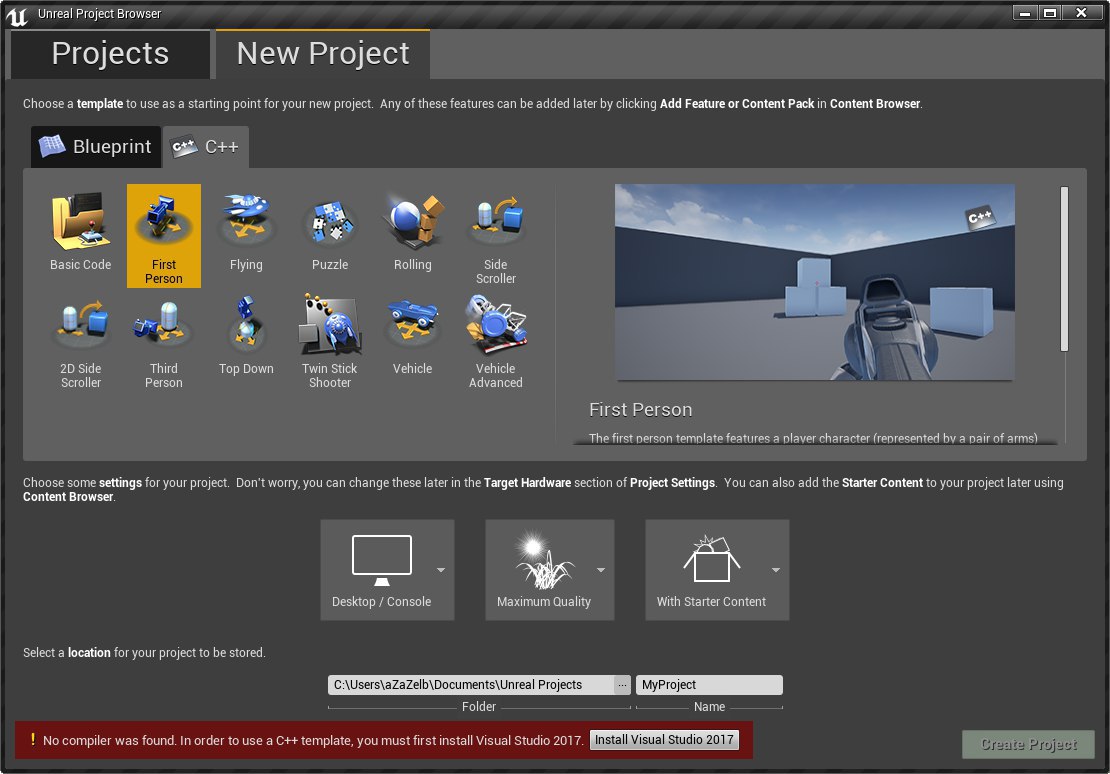The width and height of the screenshot is (1110, 774).
Task: Click Install Visual Studio 2017 button
Action: pyautogui.click(x=664, y=739)
